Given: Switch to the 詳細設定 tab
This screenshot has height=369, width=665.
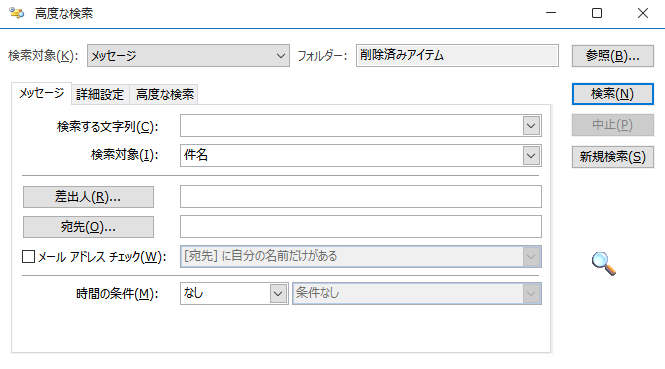Looking at the screenshot, I should click(100, 94).
